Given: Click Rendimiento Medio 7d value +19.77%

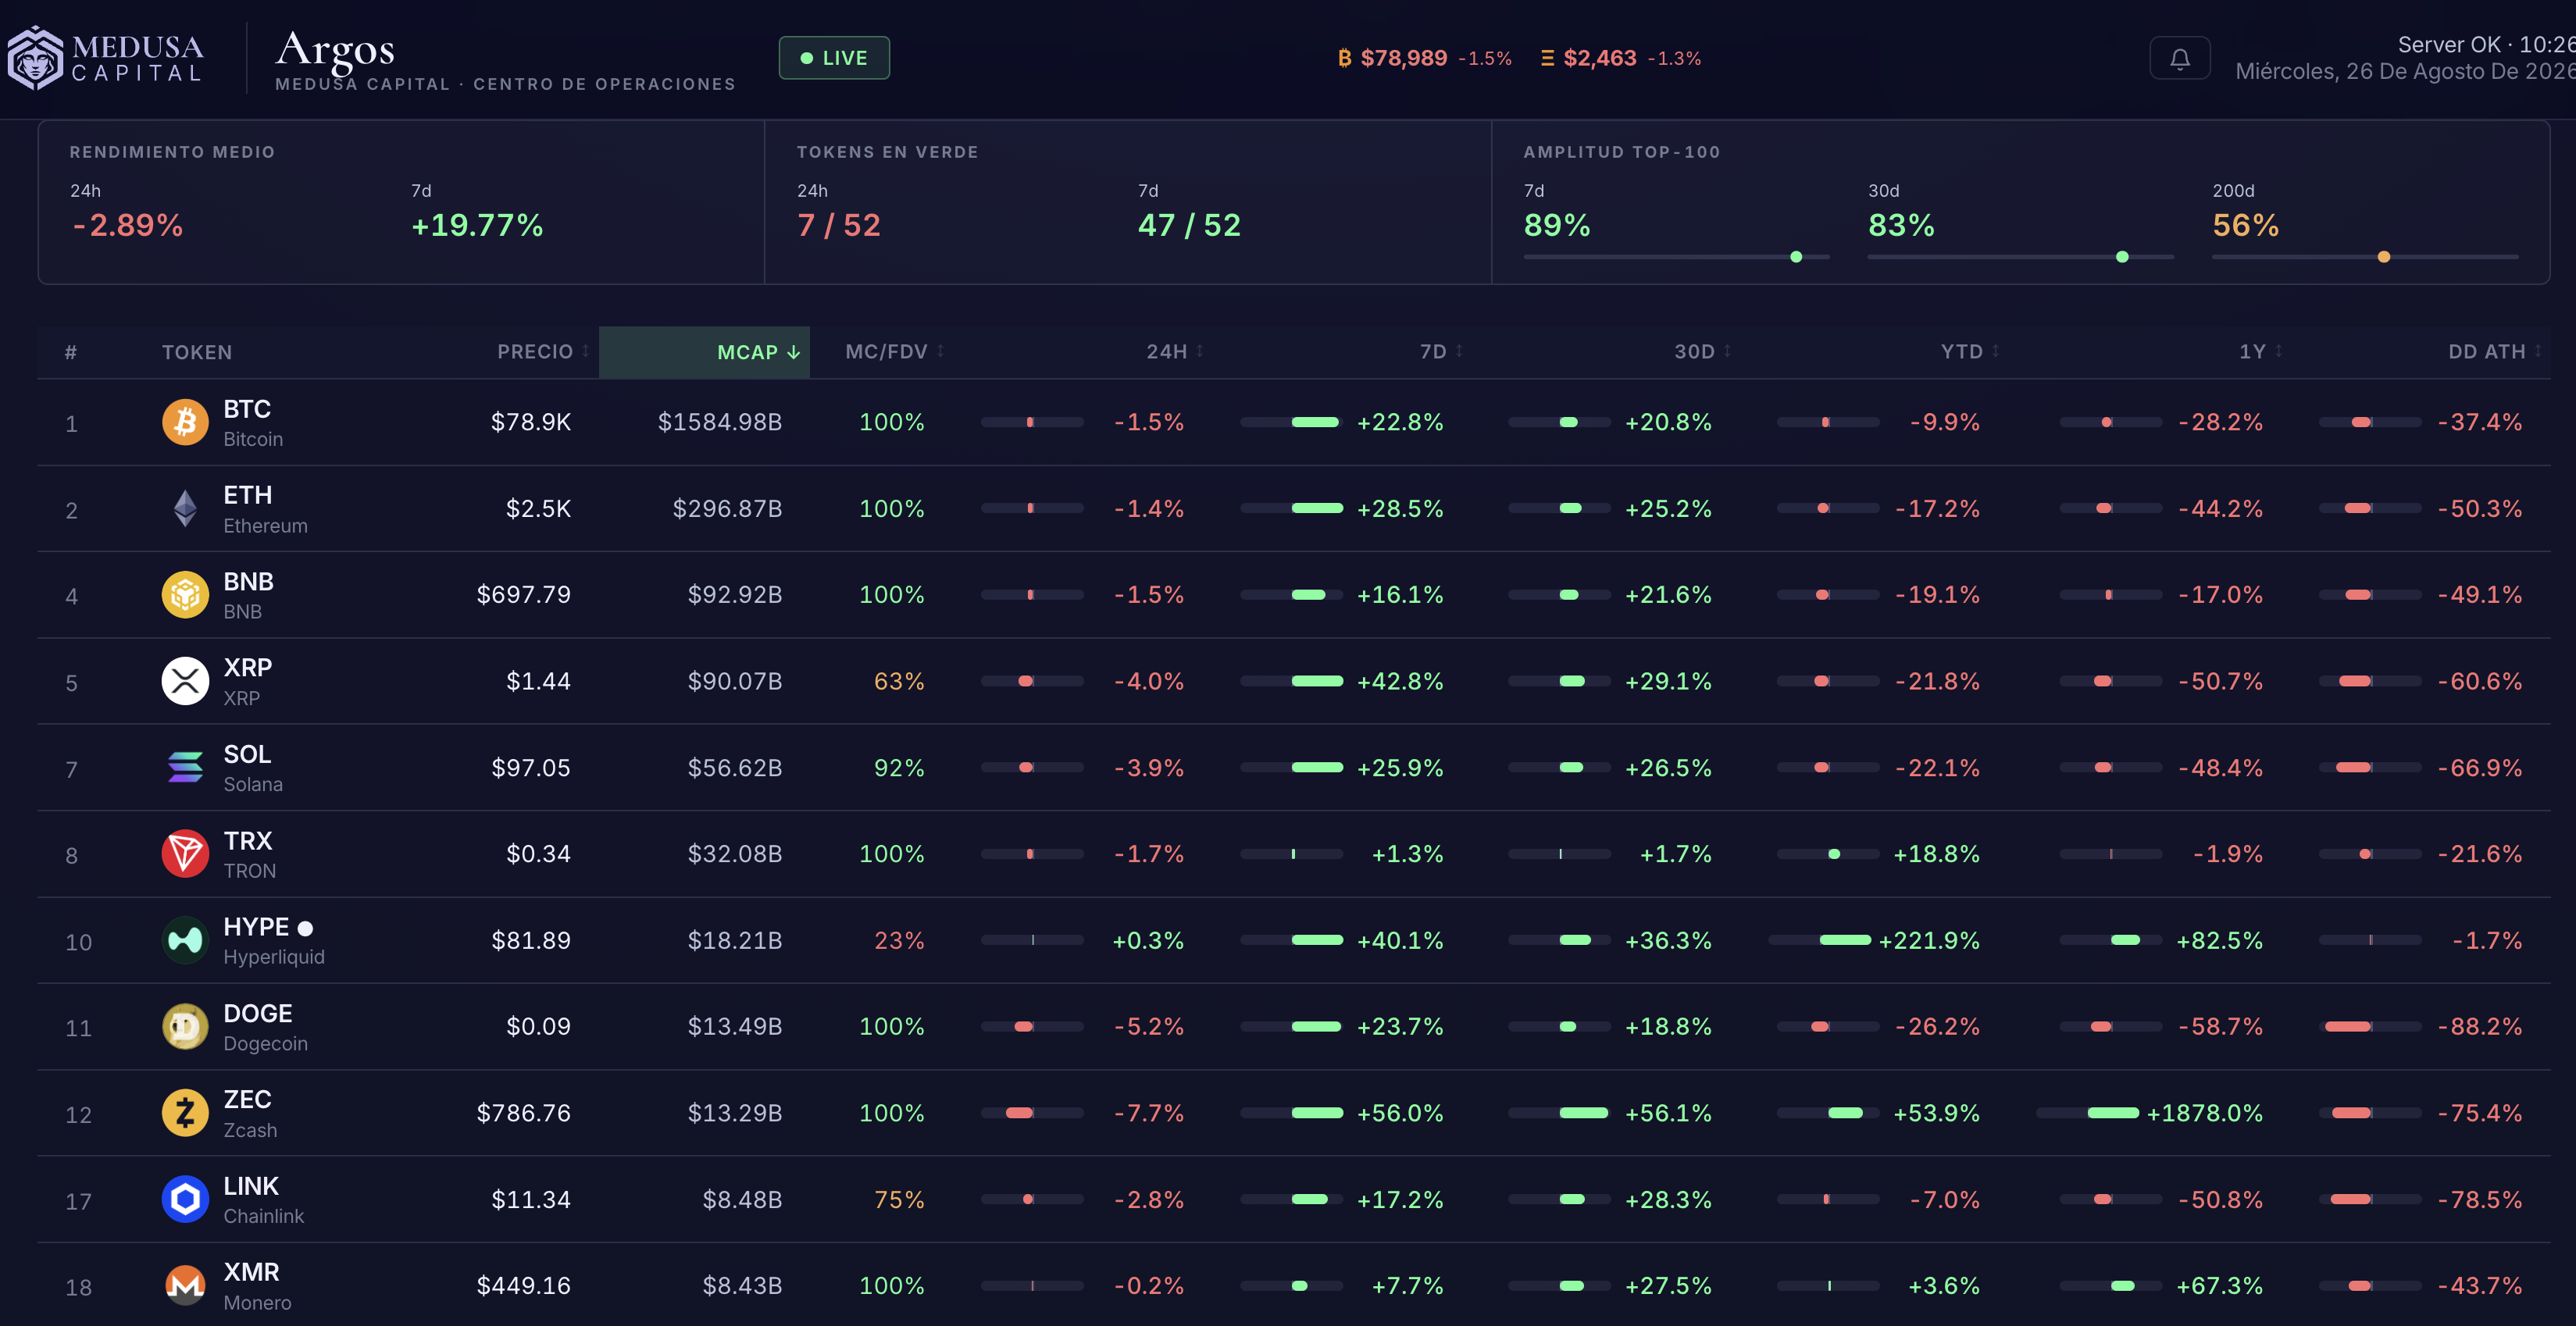Looking at the screenshot, I should 477,225.
